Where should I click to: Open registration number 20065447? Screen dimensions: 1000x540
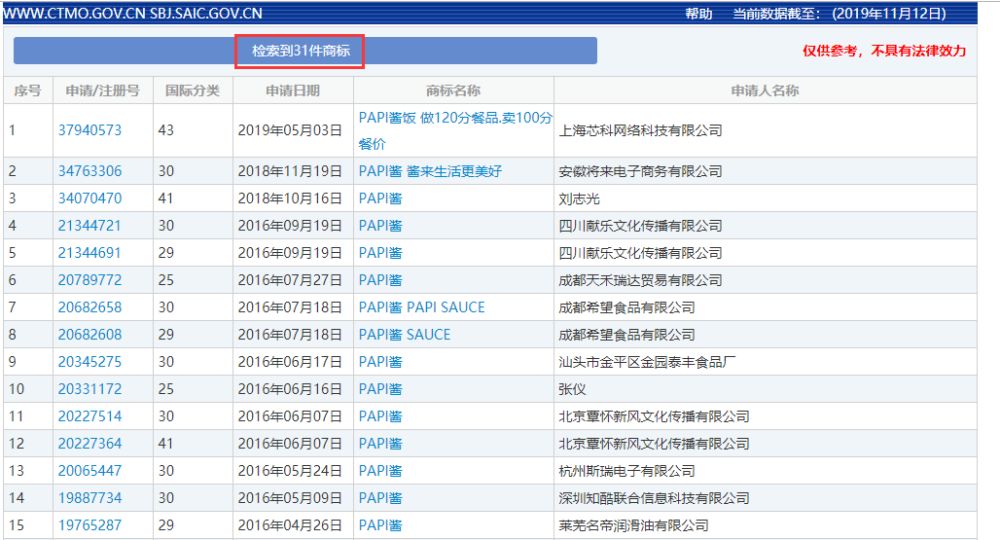[90, 471]
